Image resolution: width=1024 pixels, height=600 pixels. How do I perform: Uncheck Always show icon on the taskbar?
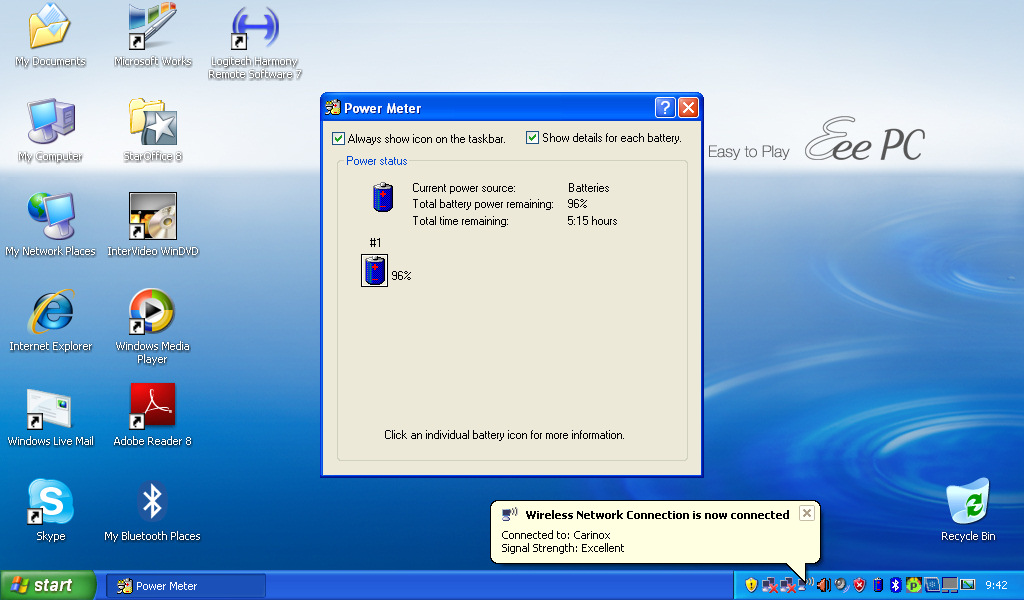338,139
